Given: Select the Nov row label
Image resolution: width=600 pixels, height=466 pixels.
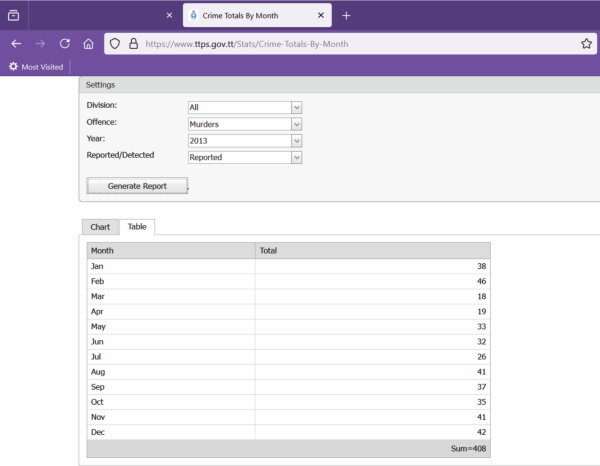Looking at the screenshot, I should click(98, 417).
